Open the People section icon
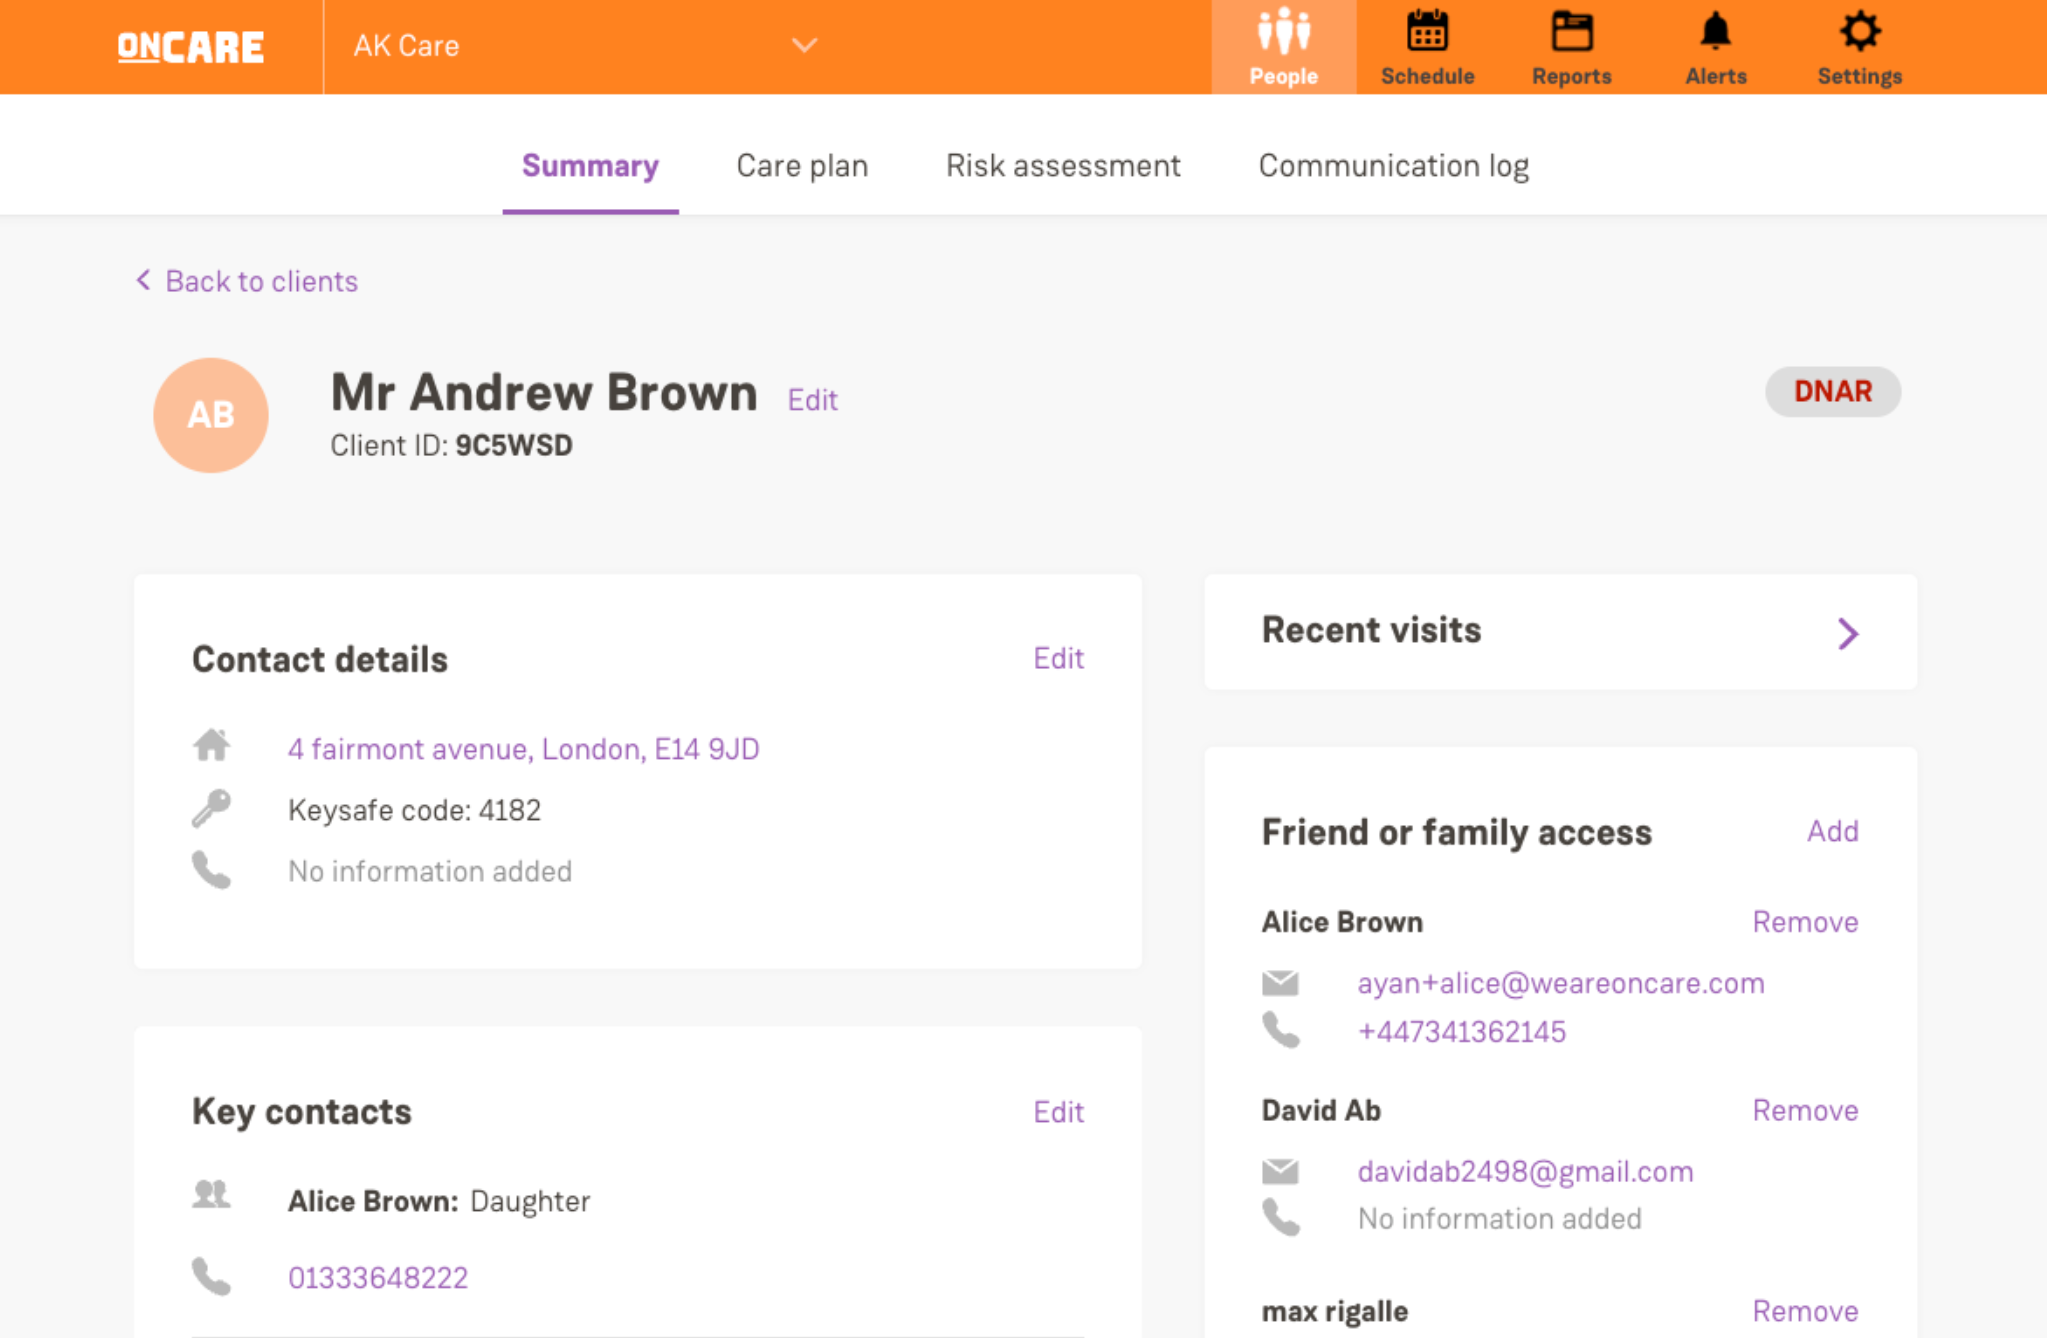Screen dimensions: 2047x1338 coord(1283,33)
